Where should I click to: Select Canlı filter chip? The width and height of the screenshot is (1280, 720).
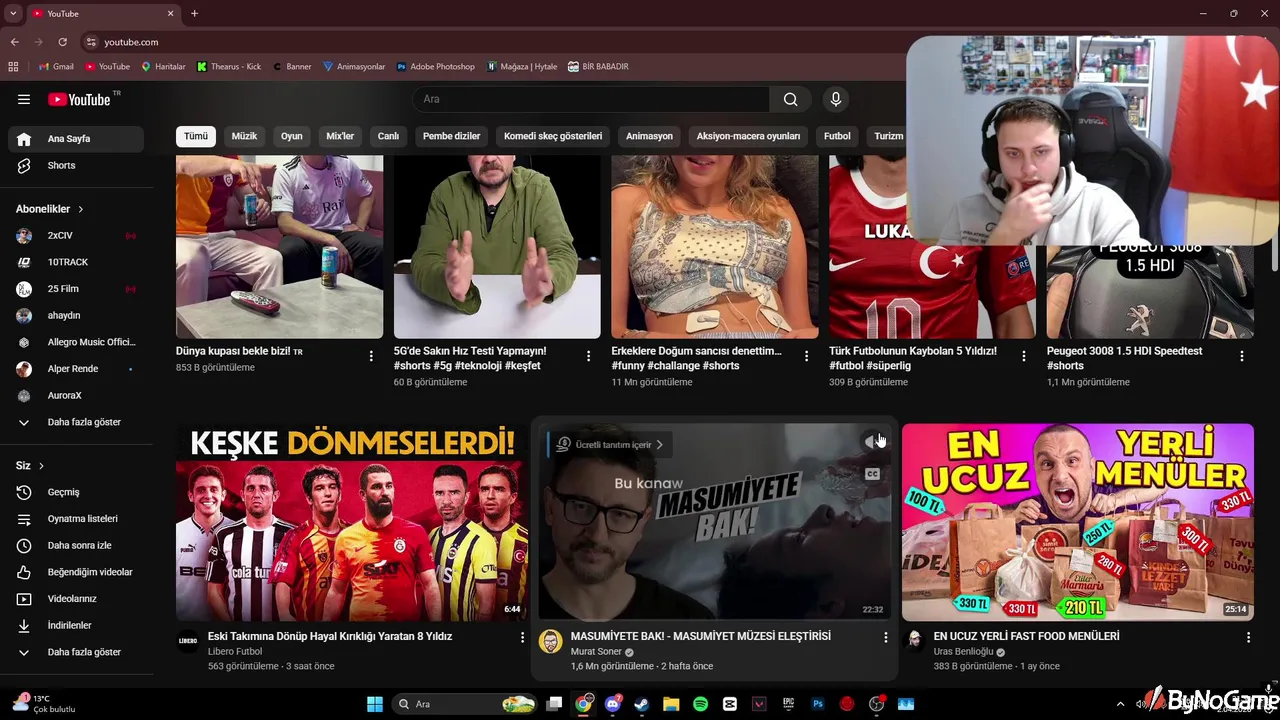(388, 136)
